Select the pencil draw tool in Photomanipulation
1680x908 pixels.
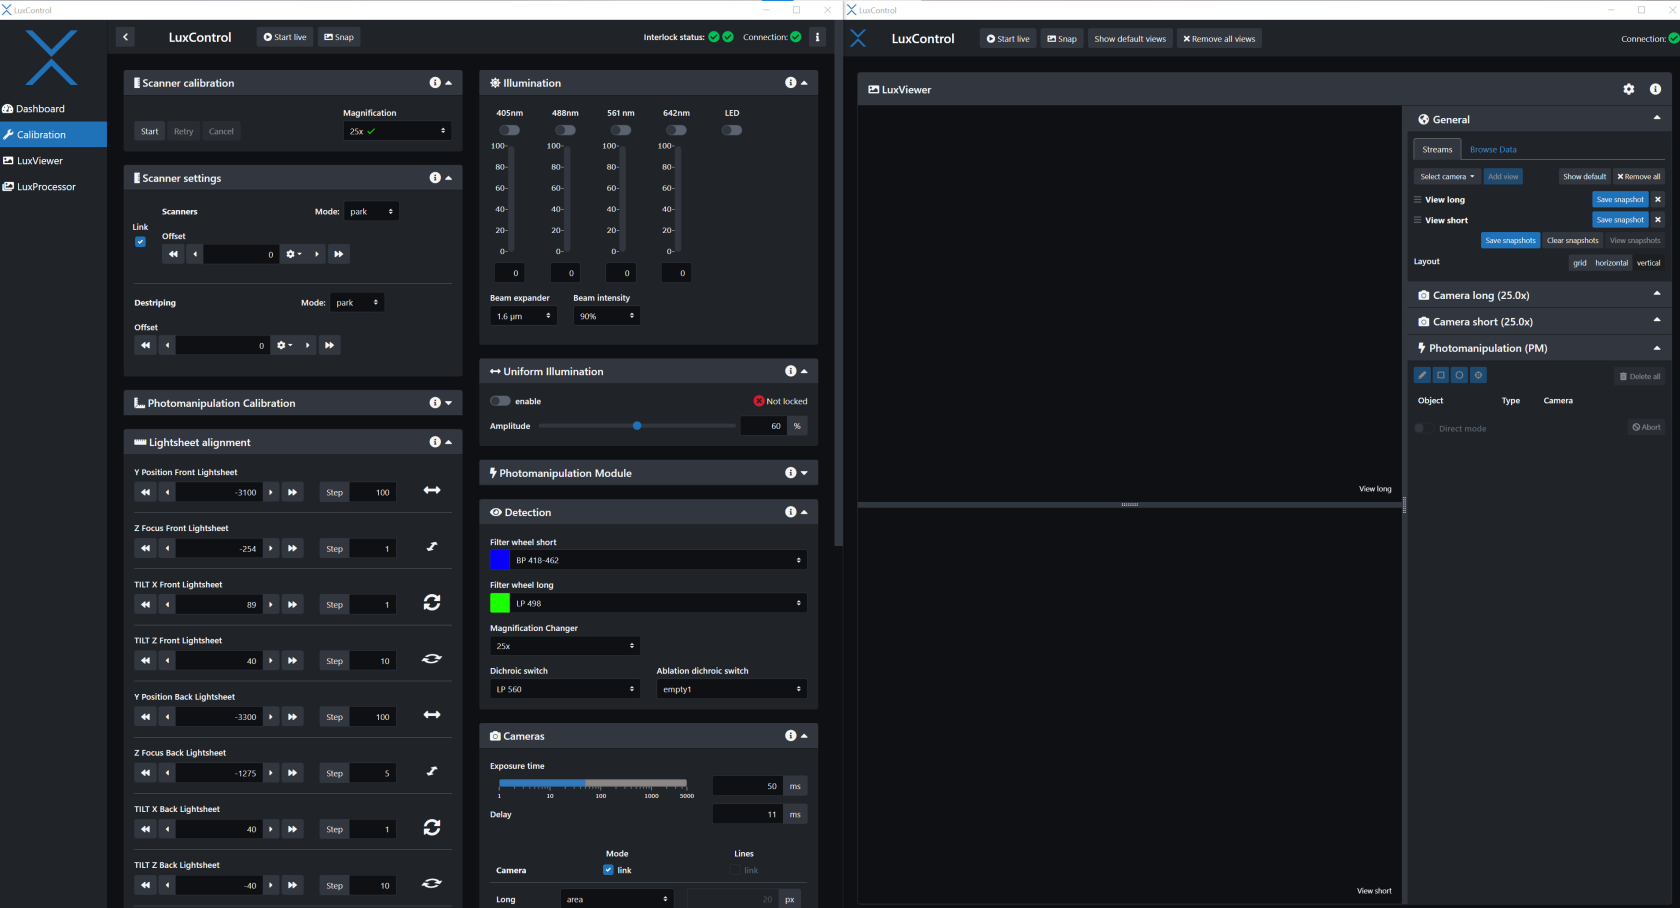1422,375
